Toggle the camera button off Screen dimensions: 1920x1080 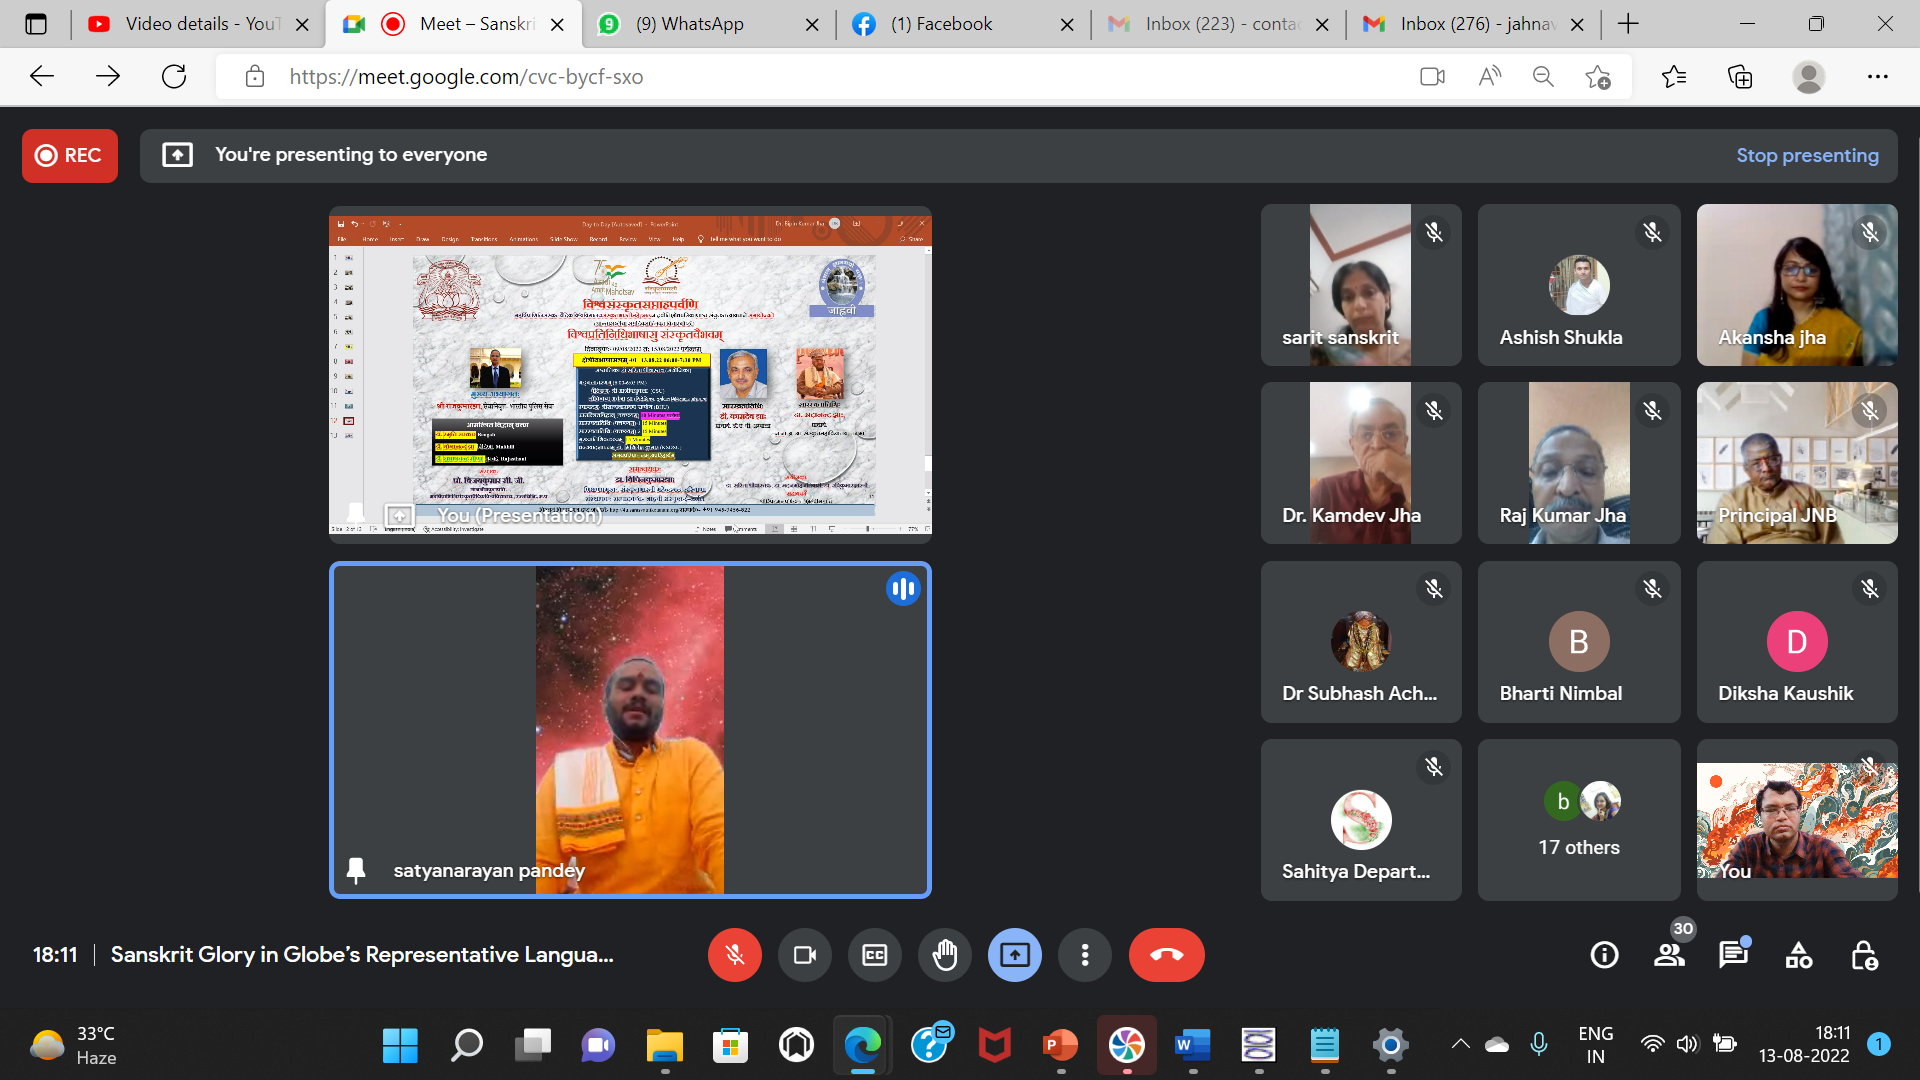pos(804,955)
